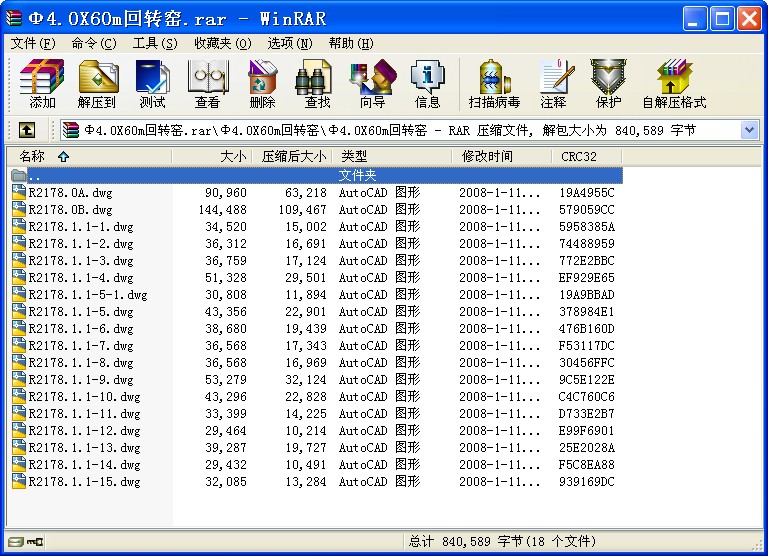This screenshot has height=556, width=768.
Task: Select file R2178.1.1-8.dwg
Action: 81,363
